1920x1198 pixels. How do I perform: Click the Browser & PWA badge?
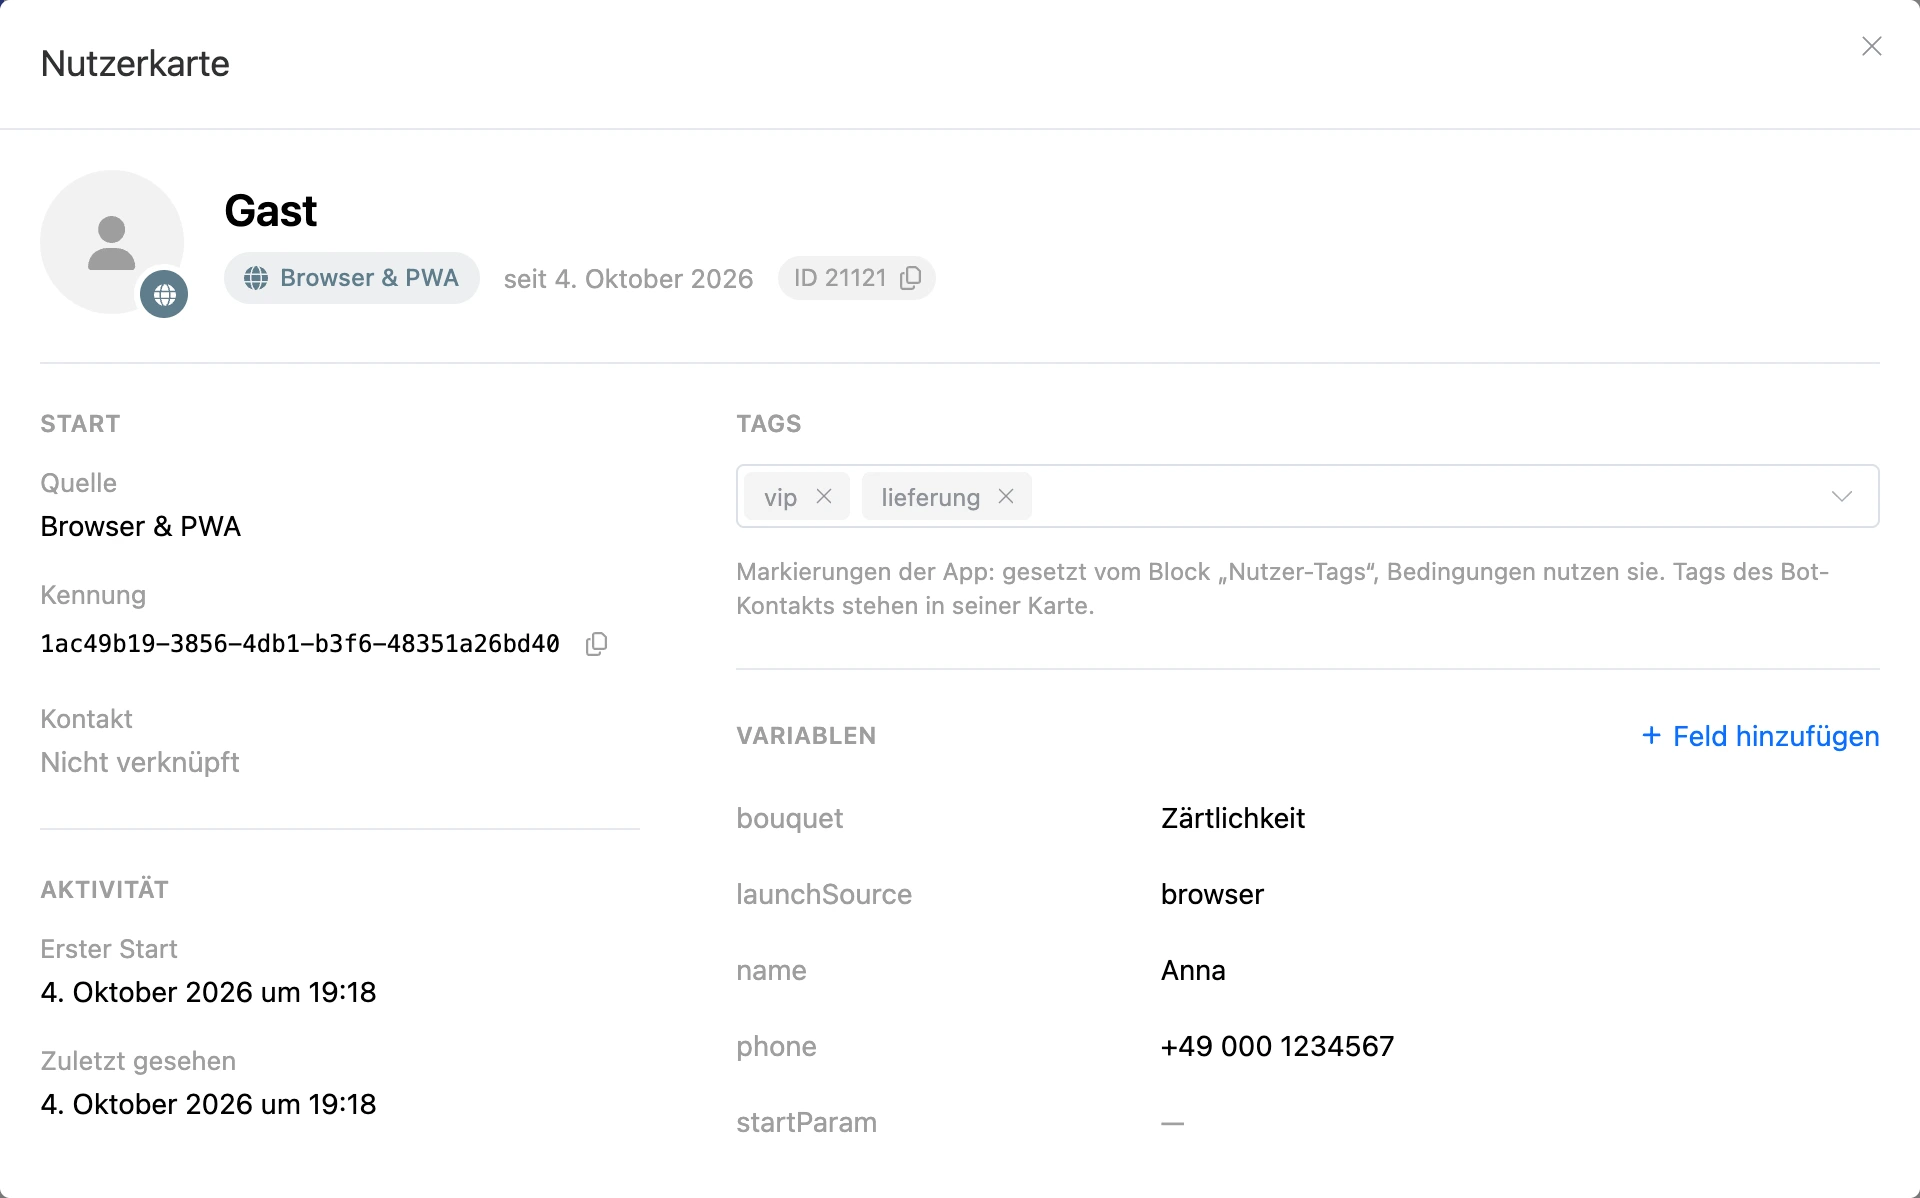pos(351,278)
